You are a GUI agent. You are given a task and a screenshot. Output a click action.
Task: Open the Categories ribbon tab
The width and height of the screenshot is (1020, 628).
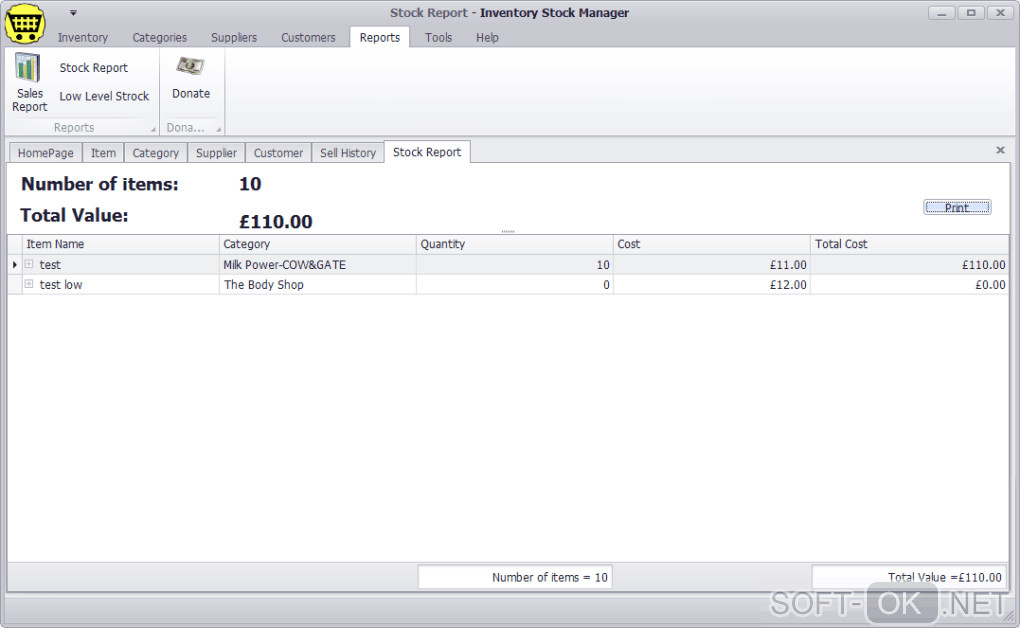159,38
